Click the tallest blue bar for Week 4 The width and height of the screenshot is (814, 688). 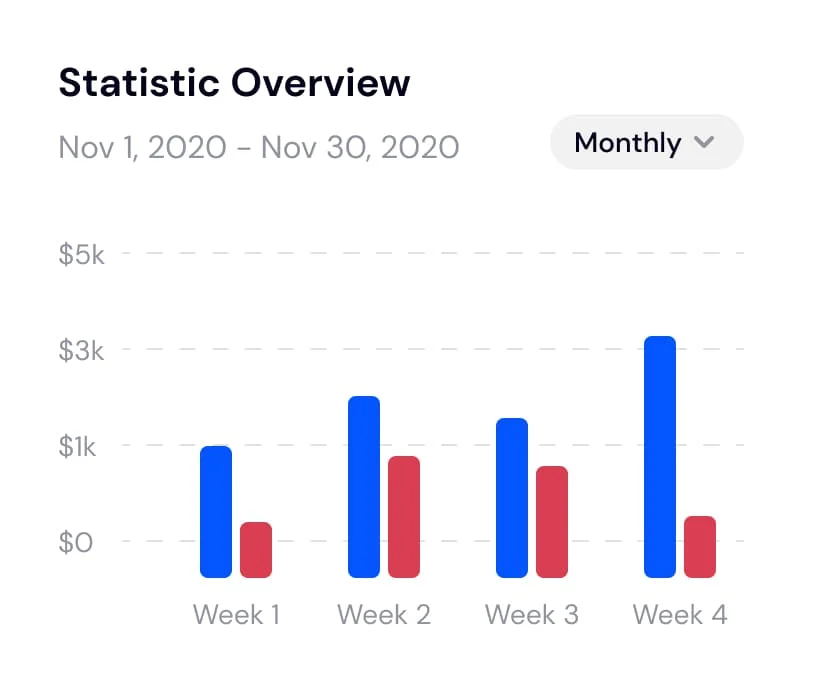pos(659,455)
